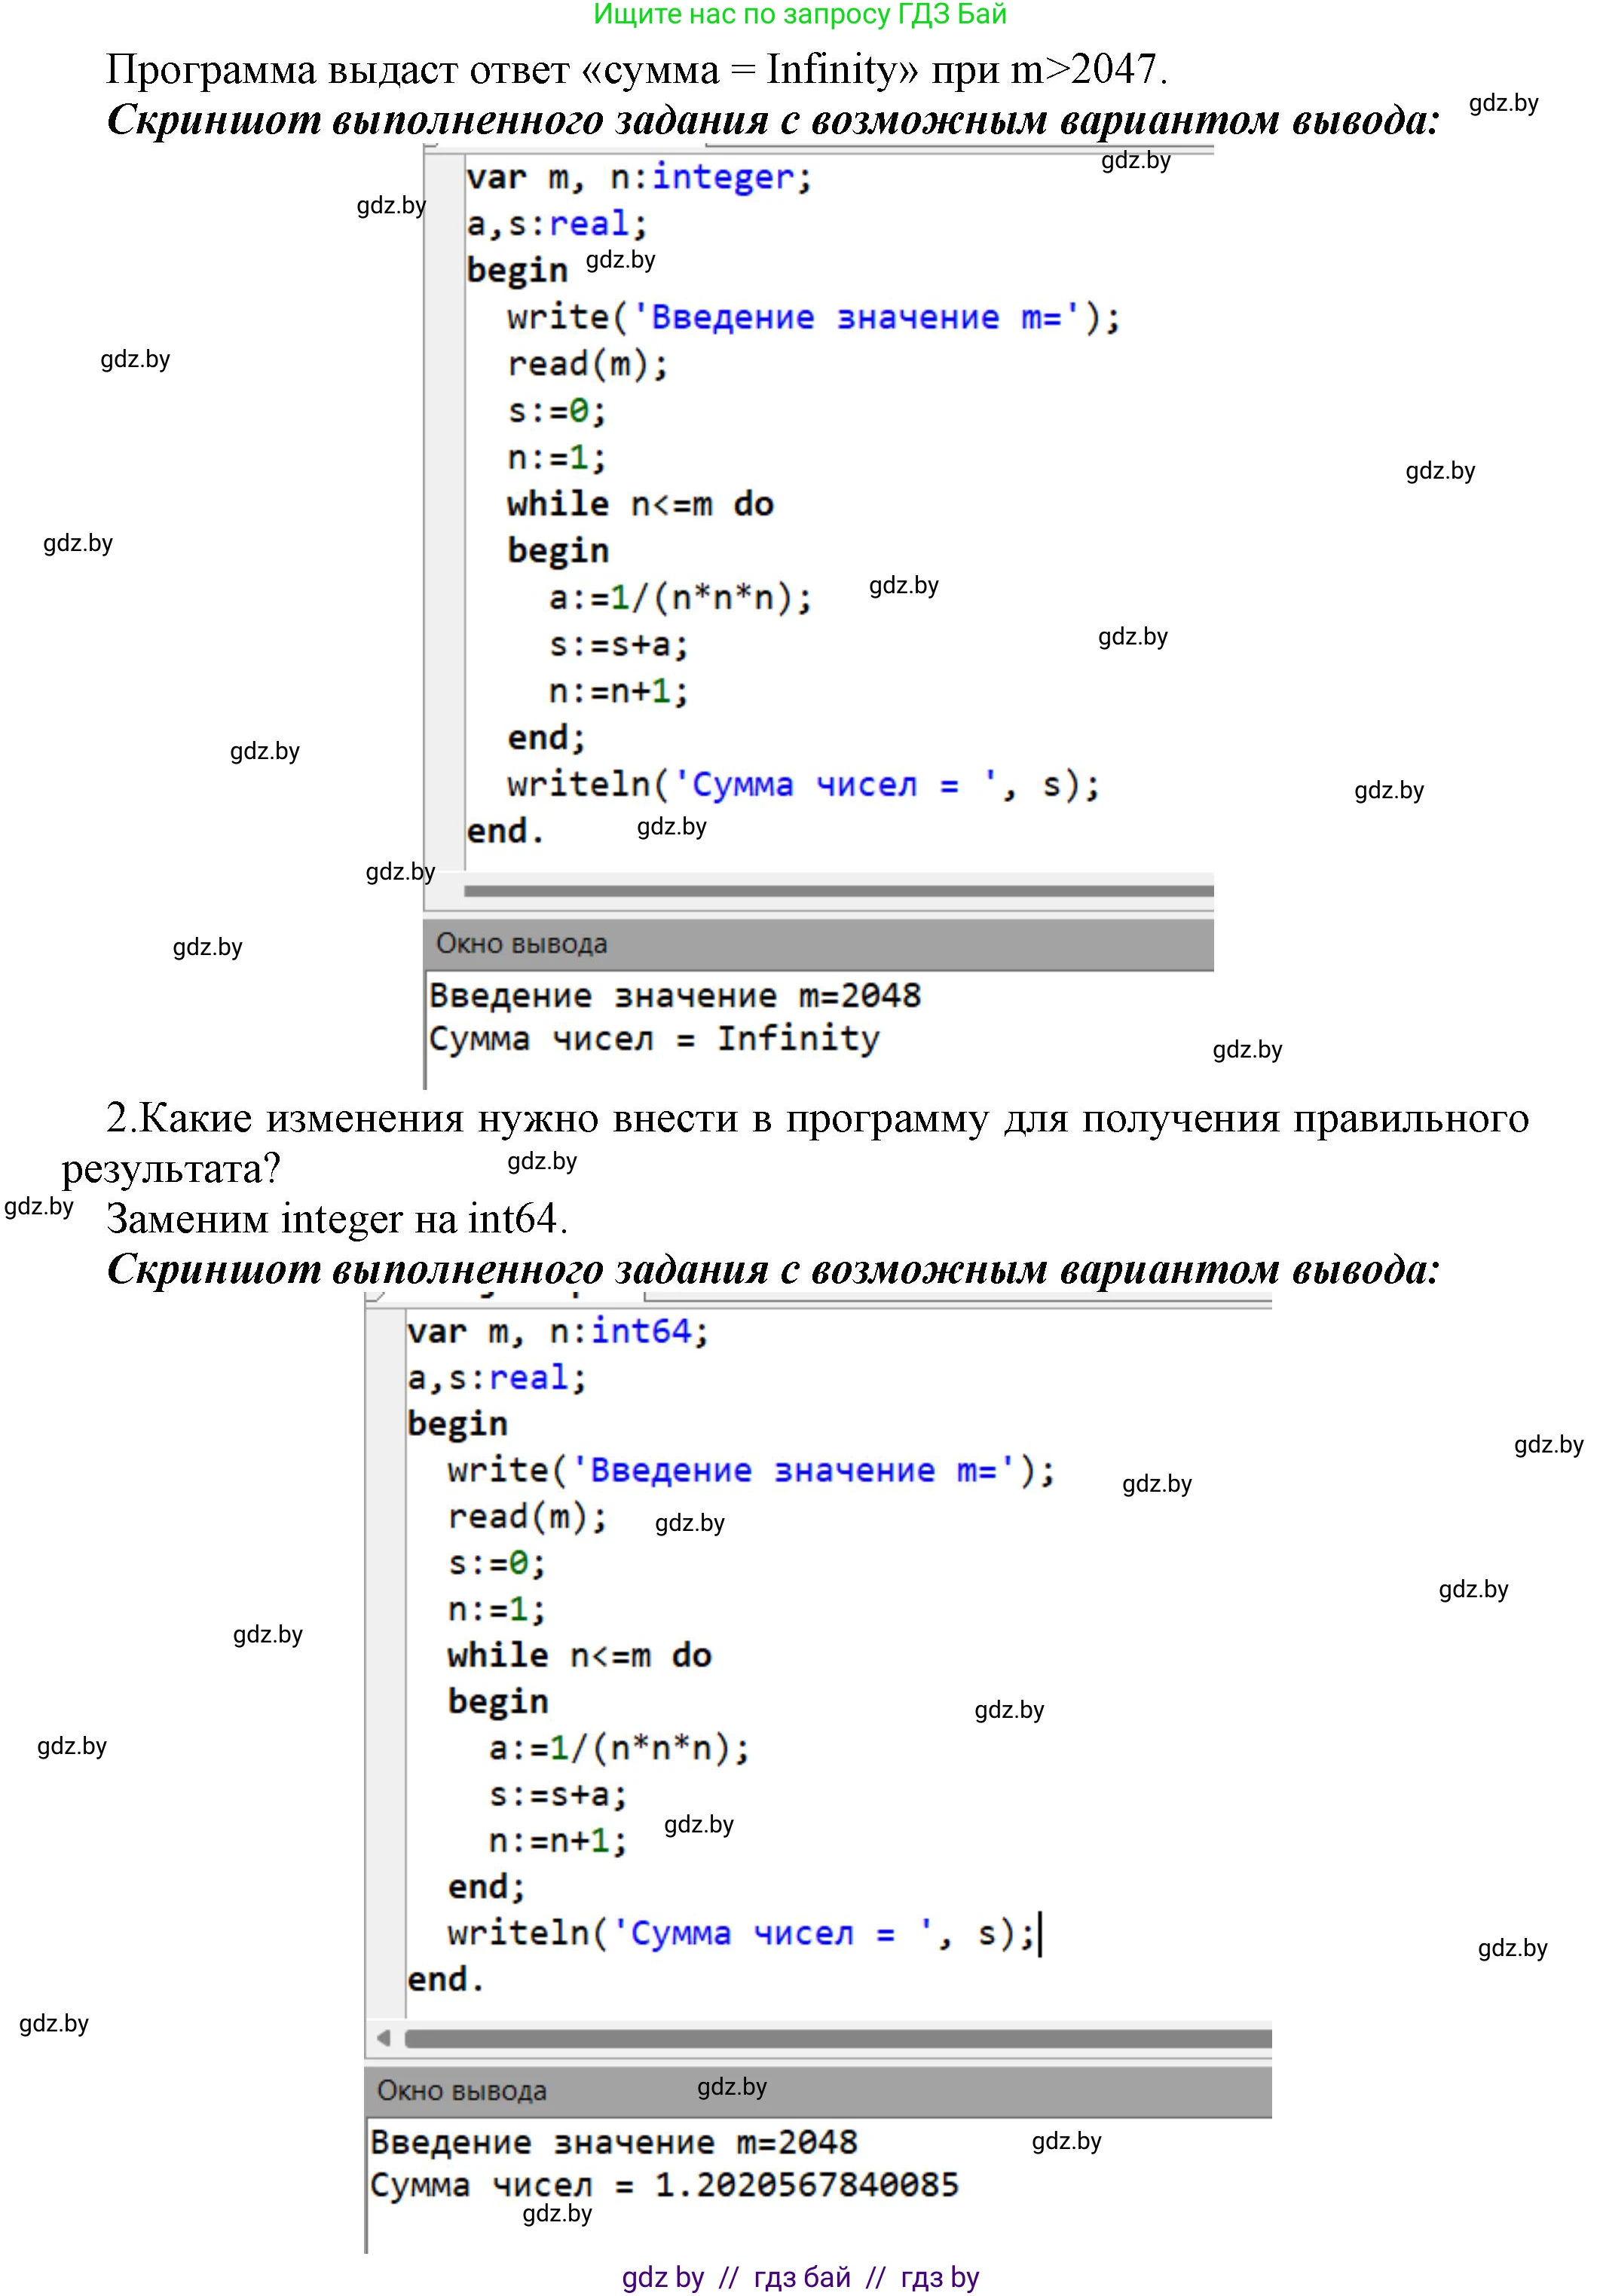Click the top banner 'Ищите нас по запросу ГДЗ Бай'
Image resolution: width=1603 pixels, height=2296 pixels.
pyautogui.click(x=800, y=14)
